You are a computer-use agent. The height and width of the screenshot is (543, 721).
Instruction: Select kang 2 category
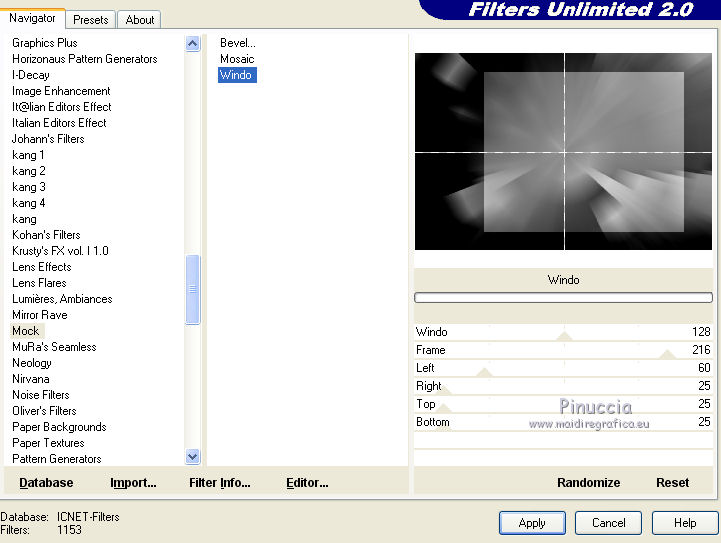29,171
